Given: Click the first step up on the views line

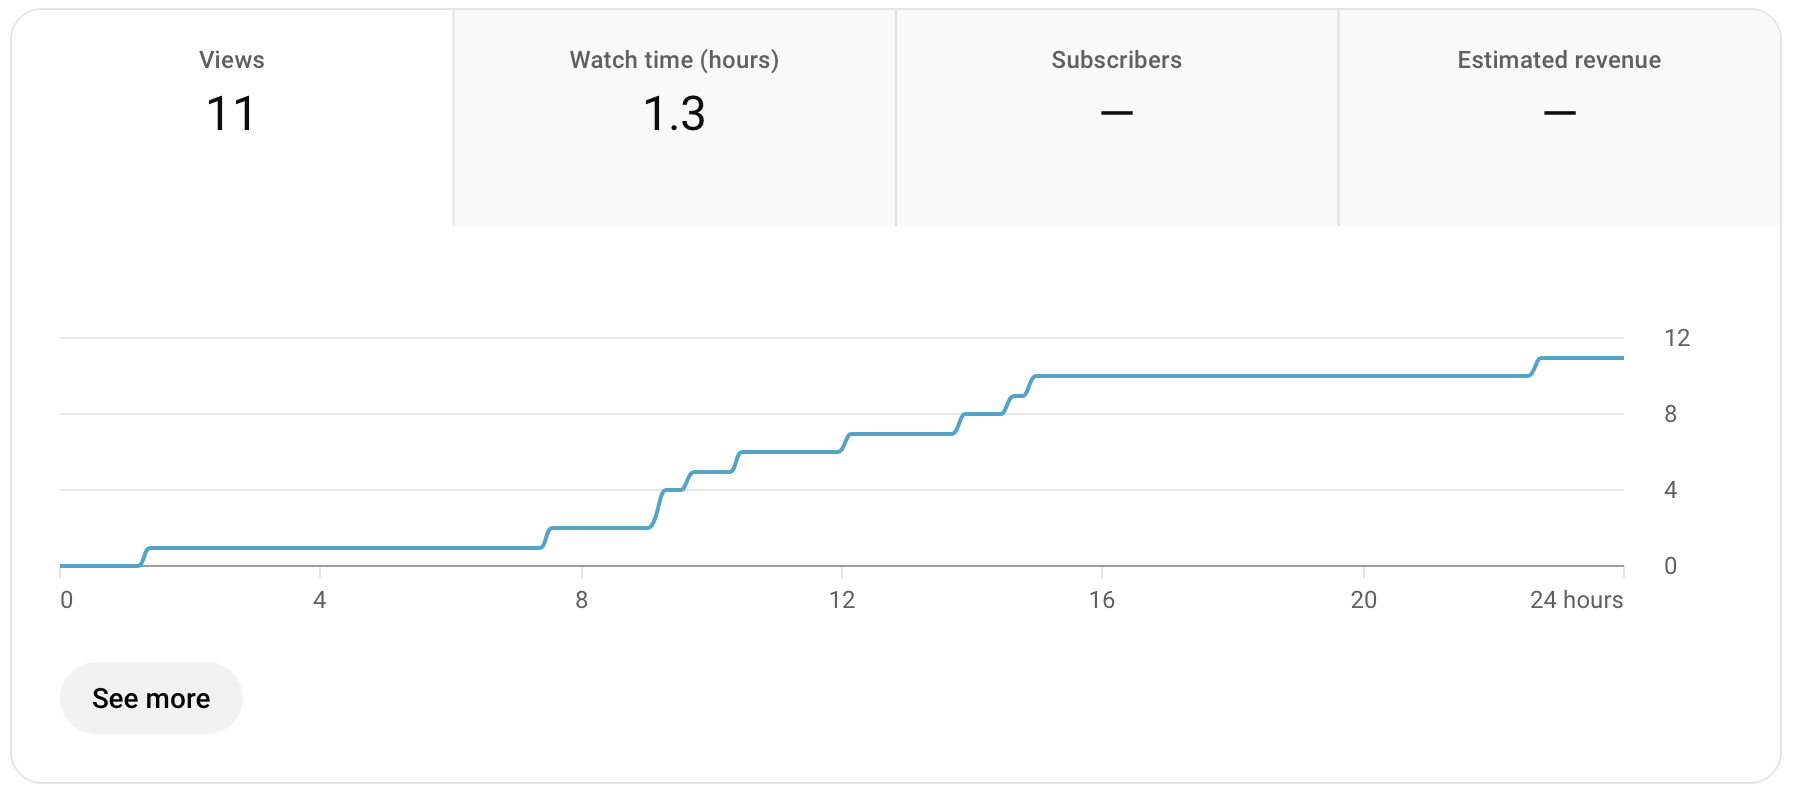Looking at the screenshot, I should point(144,557).
